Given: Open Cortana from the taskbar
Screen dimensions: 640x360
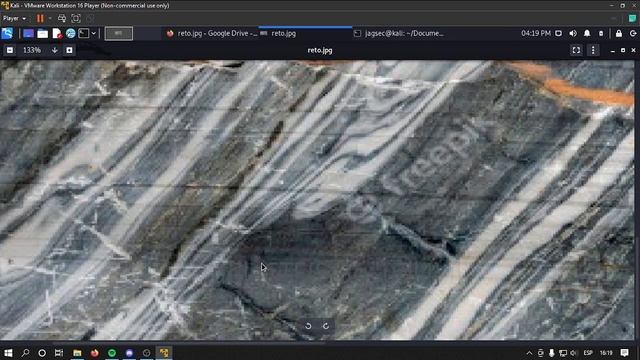Looking at the screenshot, I should coord(42,353).
